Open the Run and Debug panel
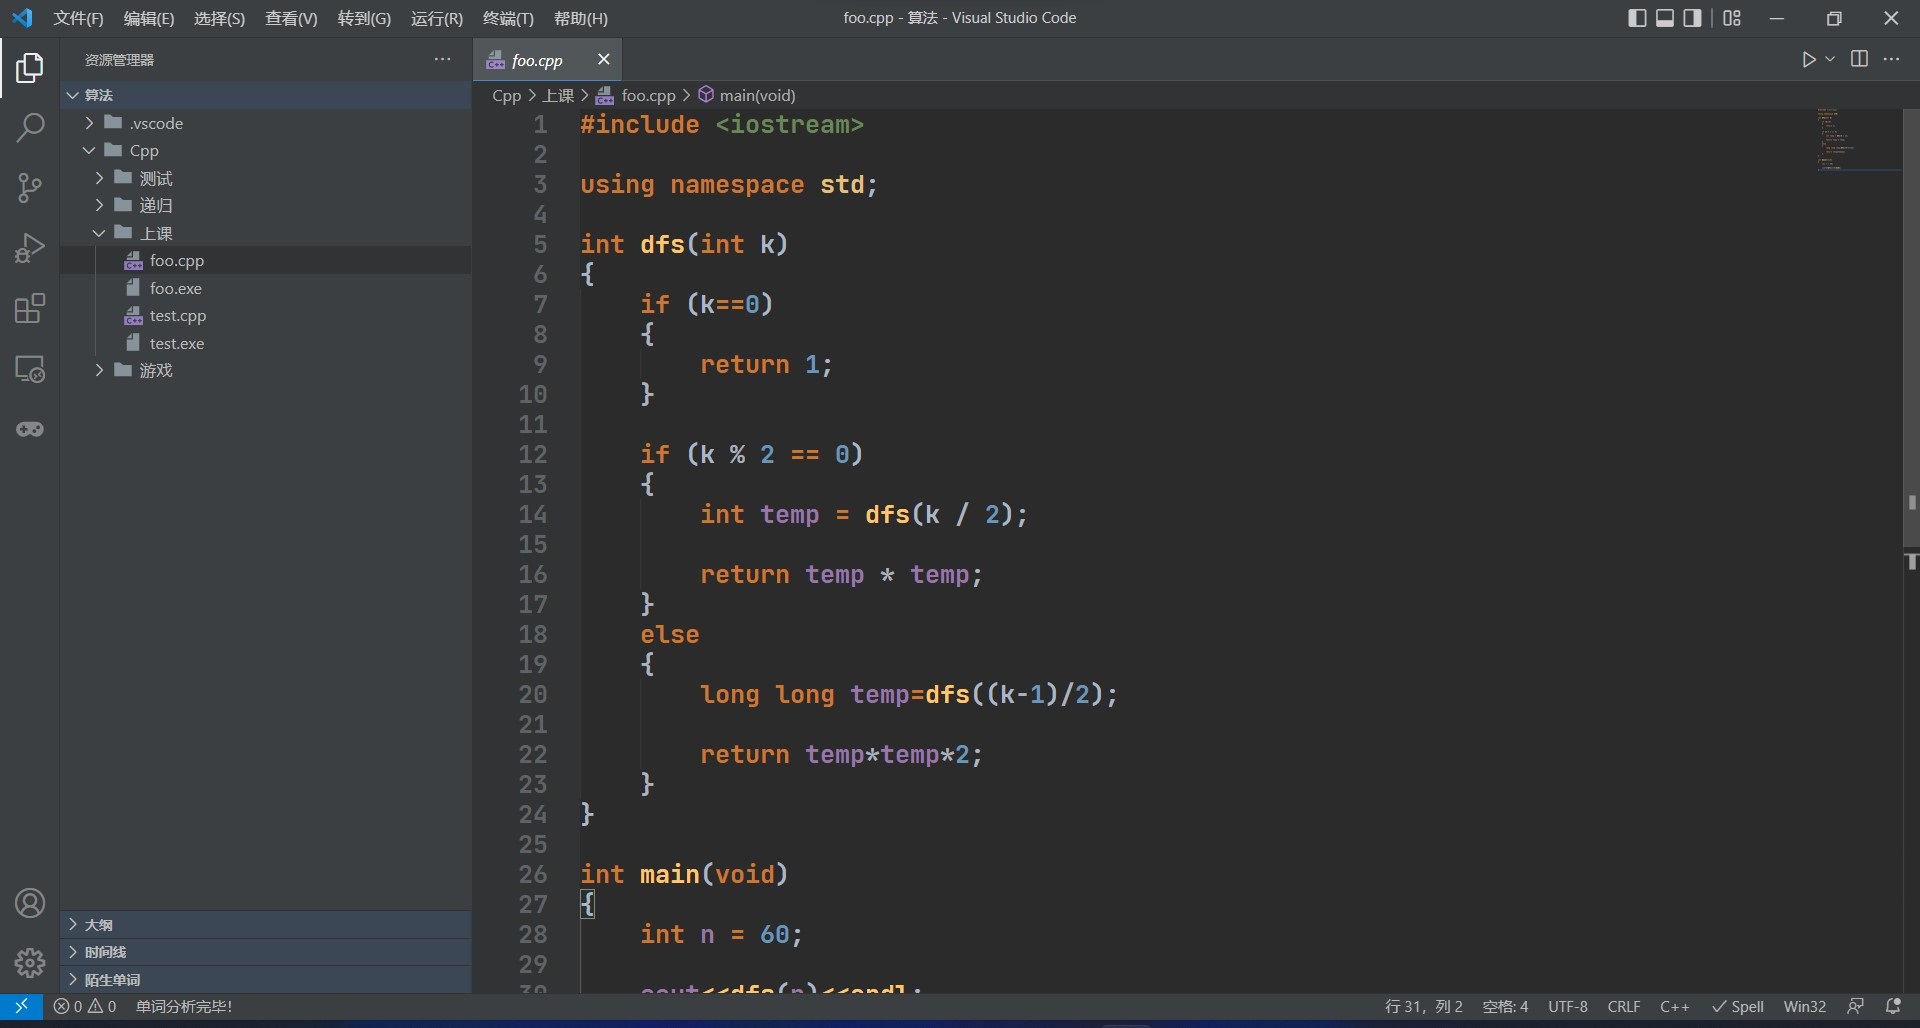 click(30, 248)
